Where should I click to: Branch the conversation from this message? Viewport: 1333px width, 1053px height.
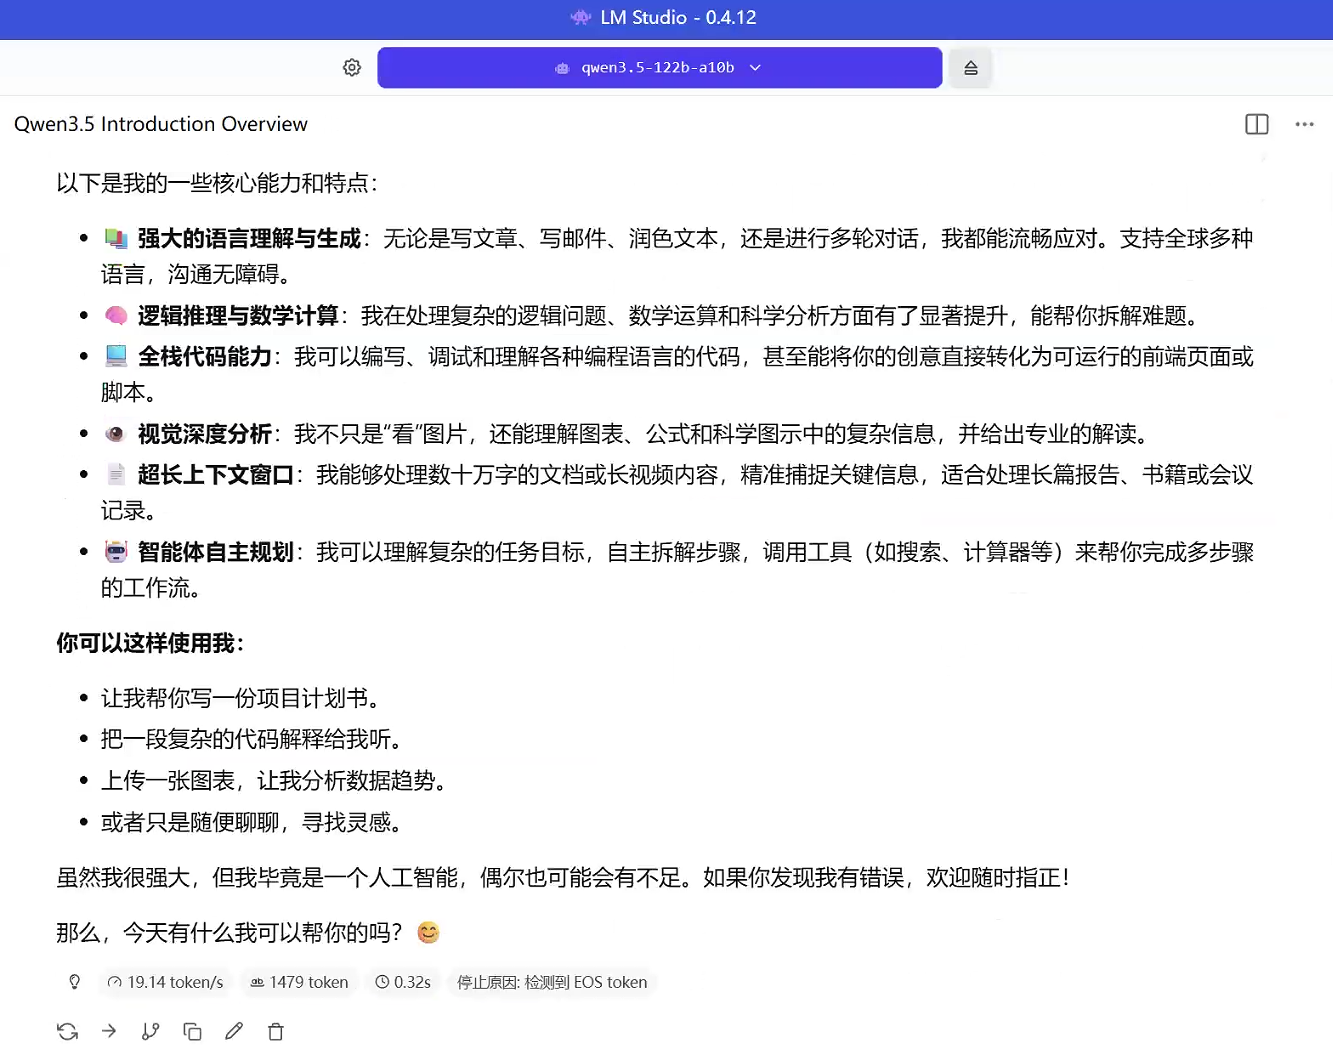click(x=151, y=1031)
